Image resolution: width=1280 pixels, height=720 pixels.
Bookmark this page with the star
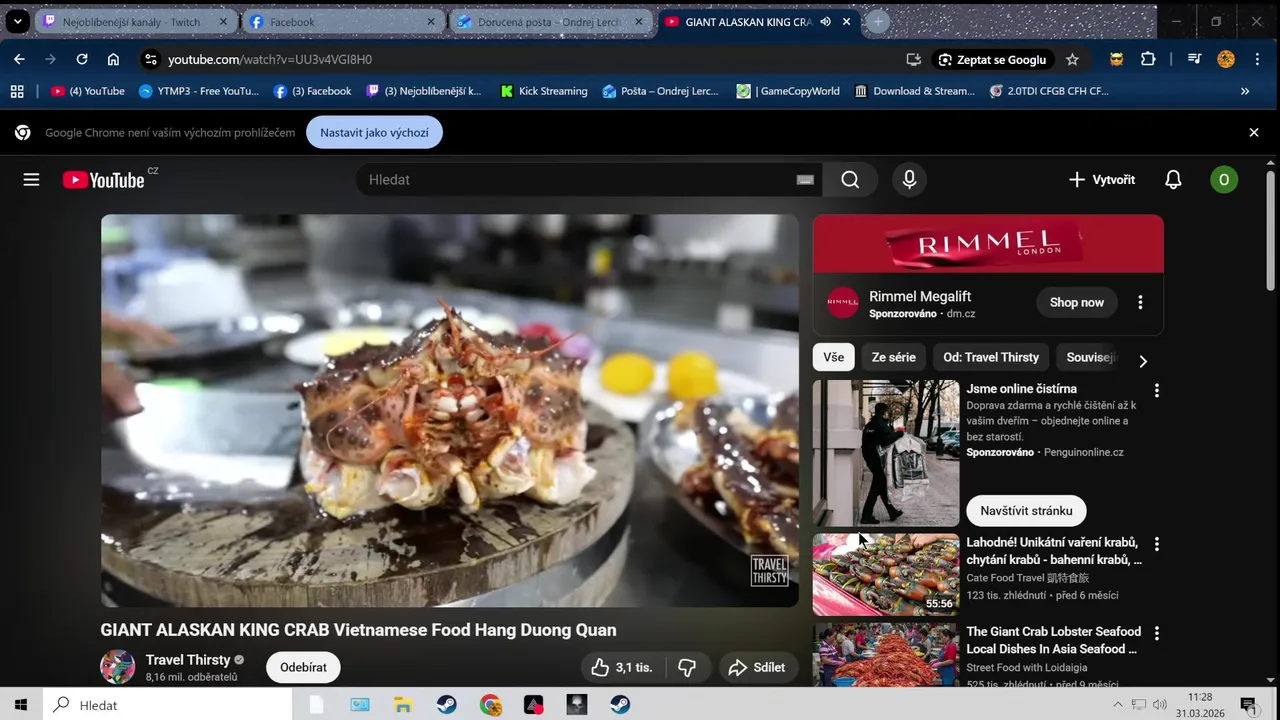[1072, 60]
